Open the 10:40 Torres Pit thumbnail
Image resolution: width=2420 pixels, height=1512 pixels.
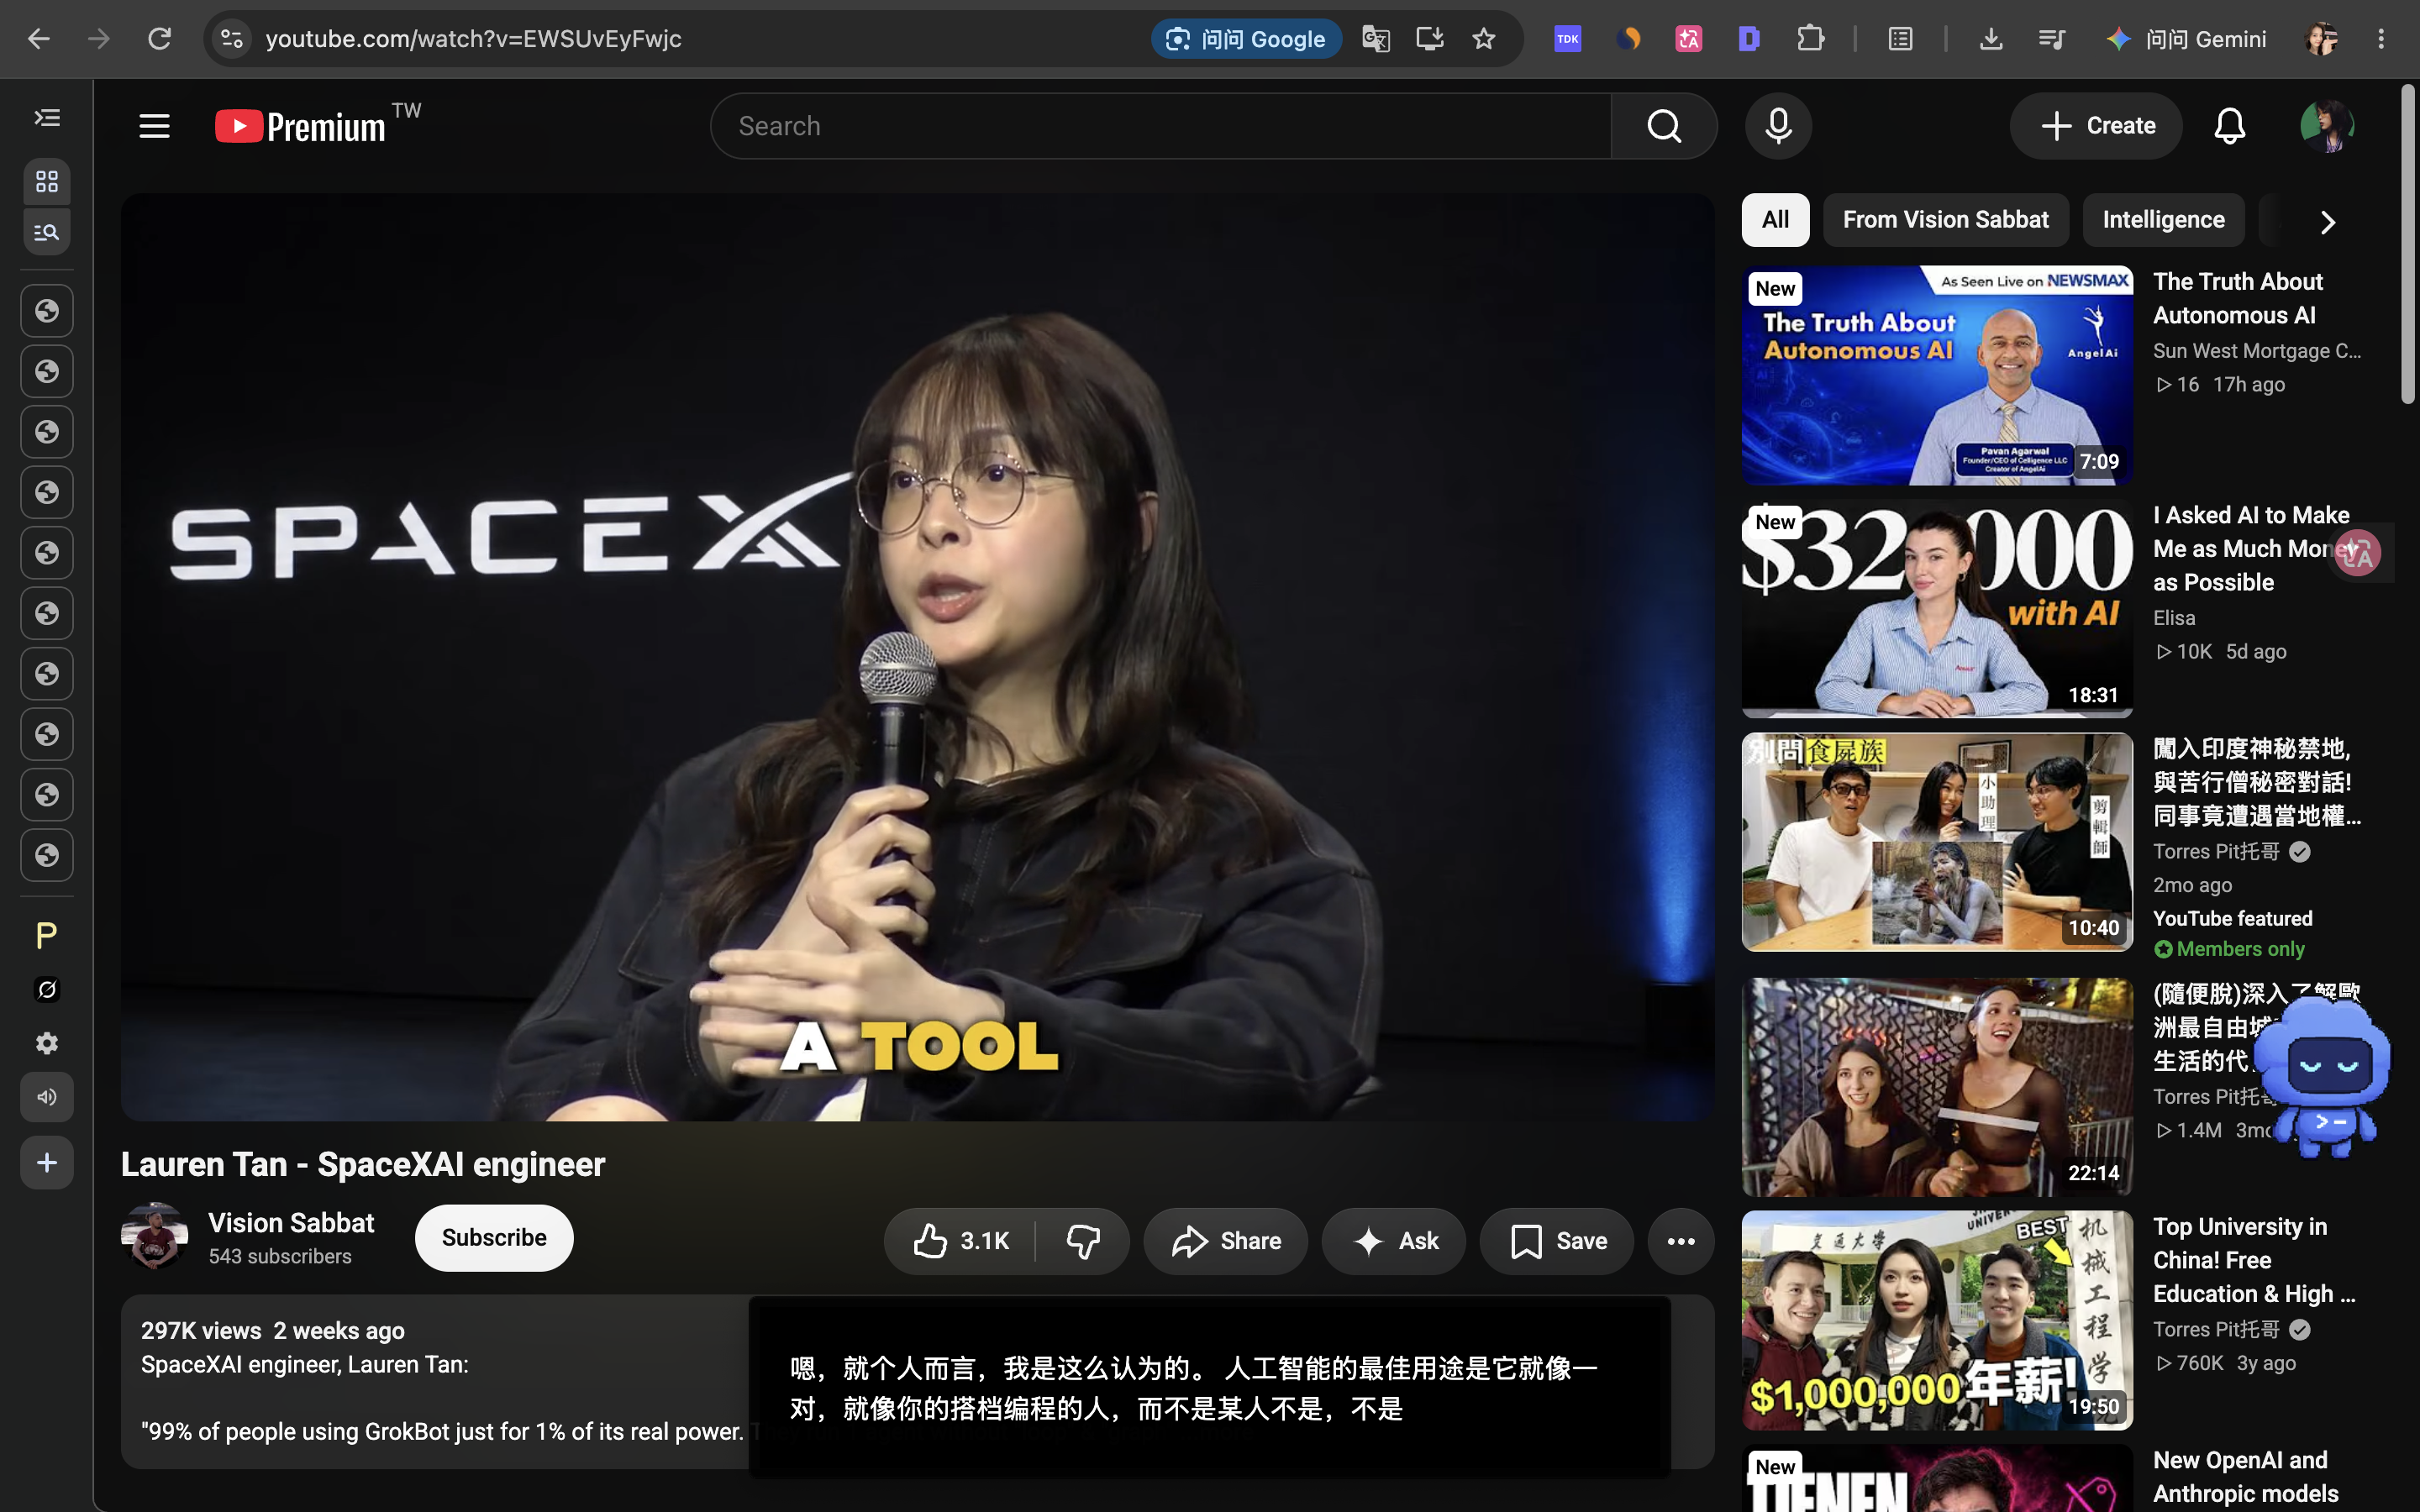pos(1937,842)
